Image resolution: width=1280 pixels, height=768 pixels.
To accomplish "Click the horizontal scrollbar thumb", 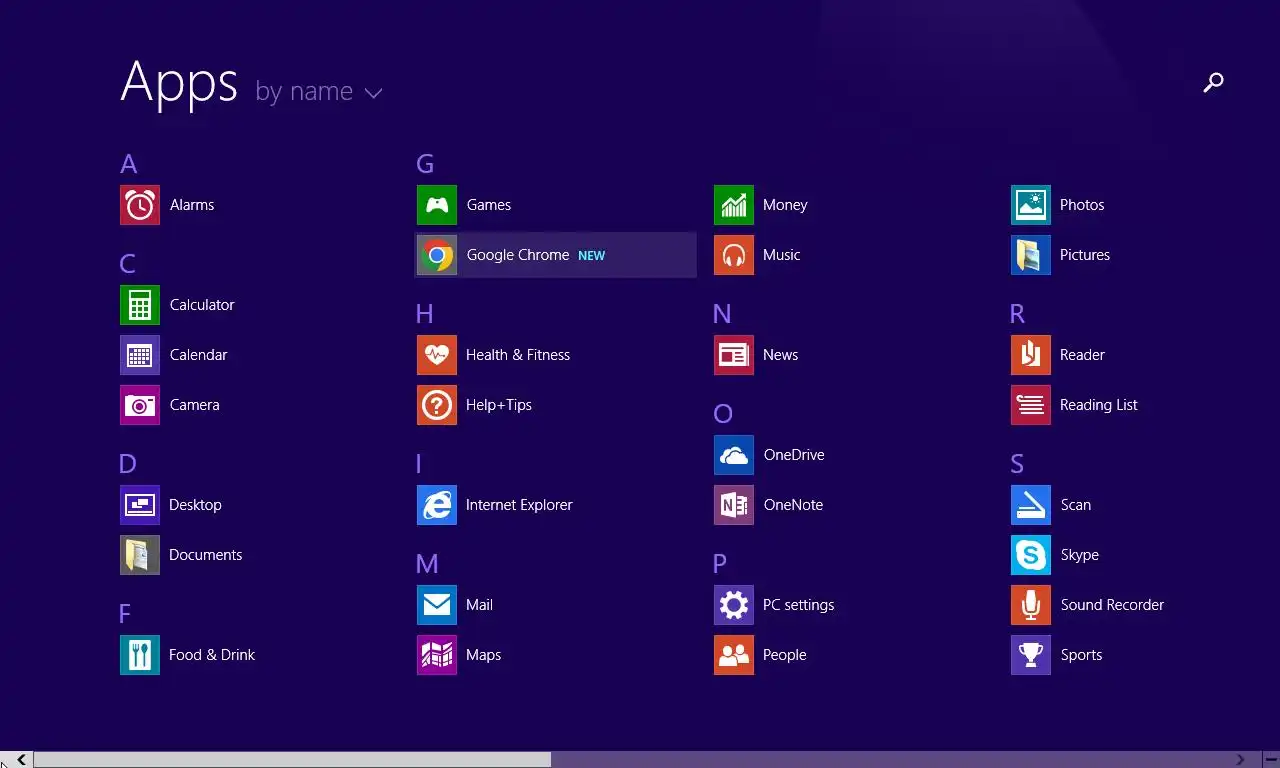I will coord(292,760).
